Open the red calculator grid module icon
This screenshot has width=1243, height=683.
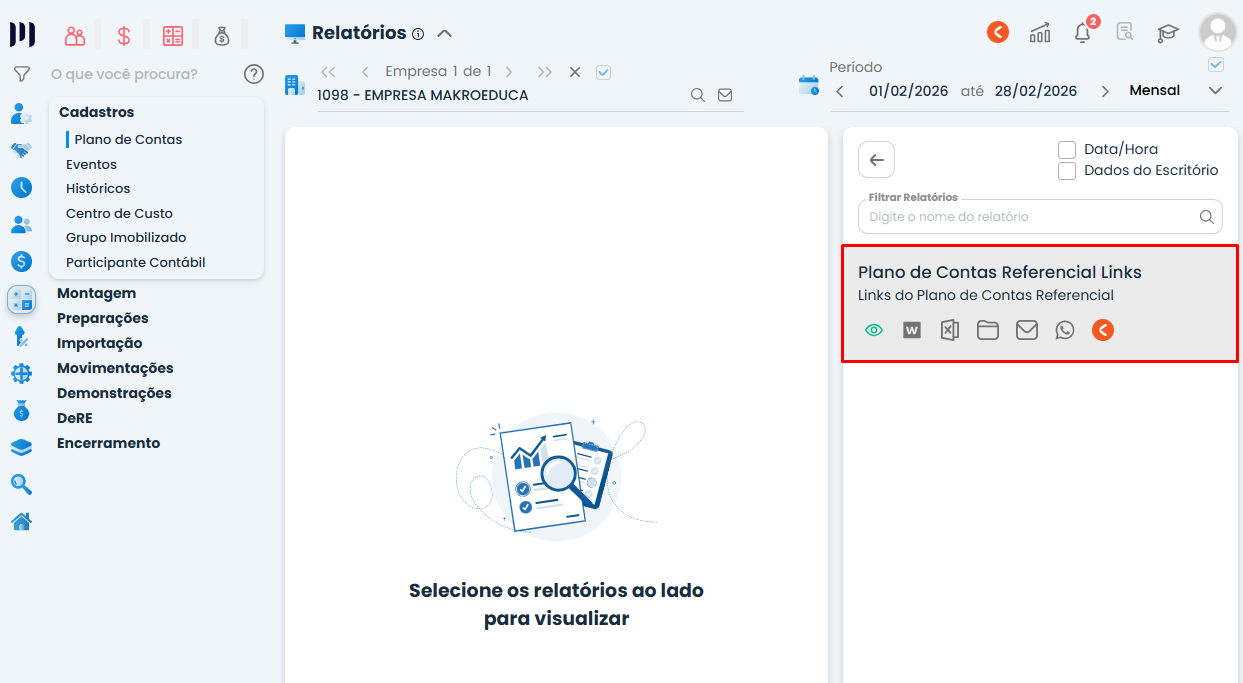click(173, 36)
